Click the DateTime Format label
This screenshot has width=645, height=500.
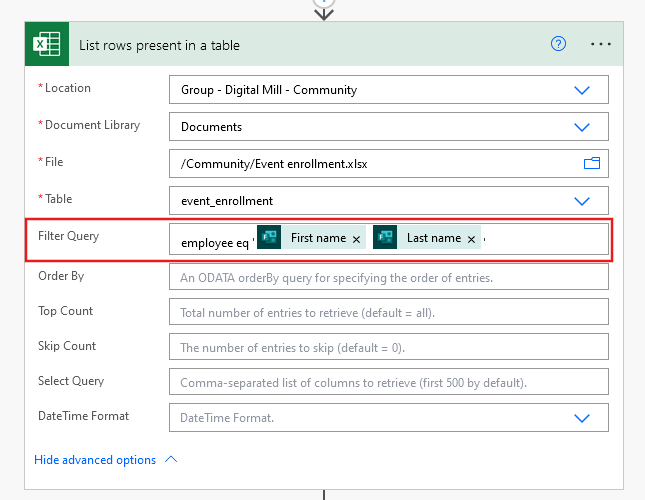point(84,416)
